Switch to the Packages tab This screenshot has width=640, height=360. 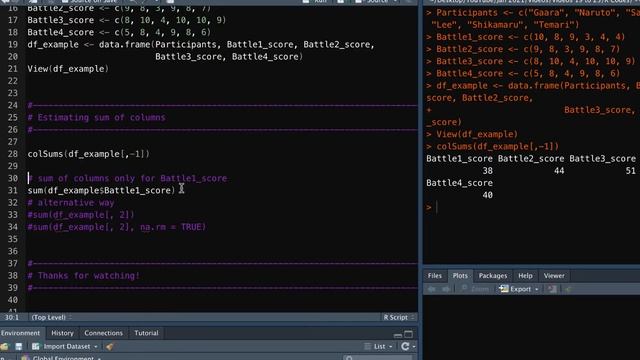(493, 276)
